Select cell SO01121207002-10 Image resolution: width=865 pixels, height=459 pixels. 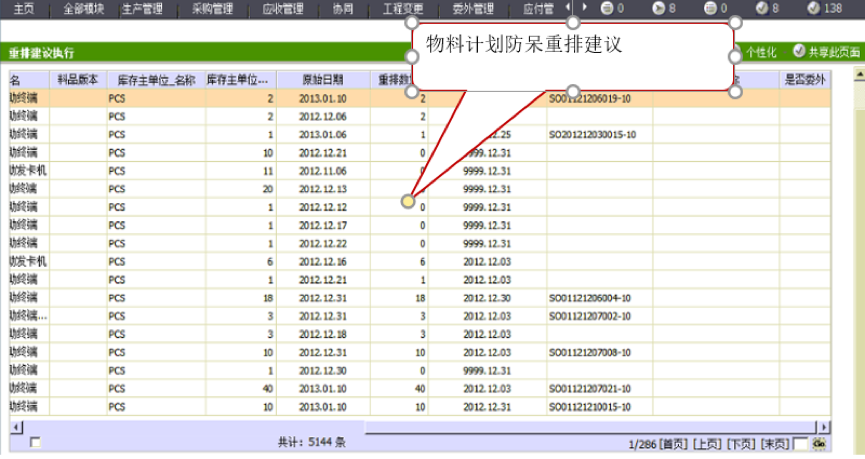590,316
